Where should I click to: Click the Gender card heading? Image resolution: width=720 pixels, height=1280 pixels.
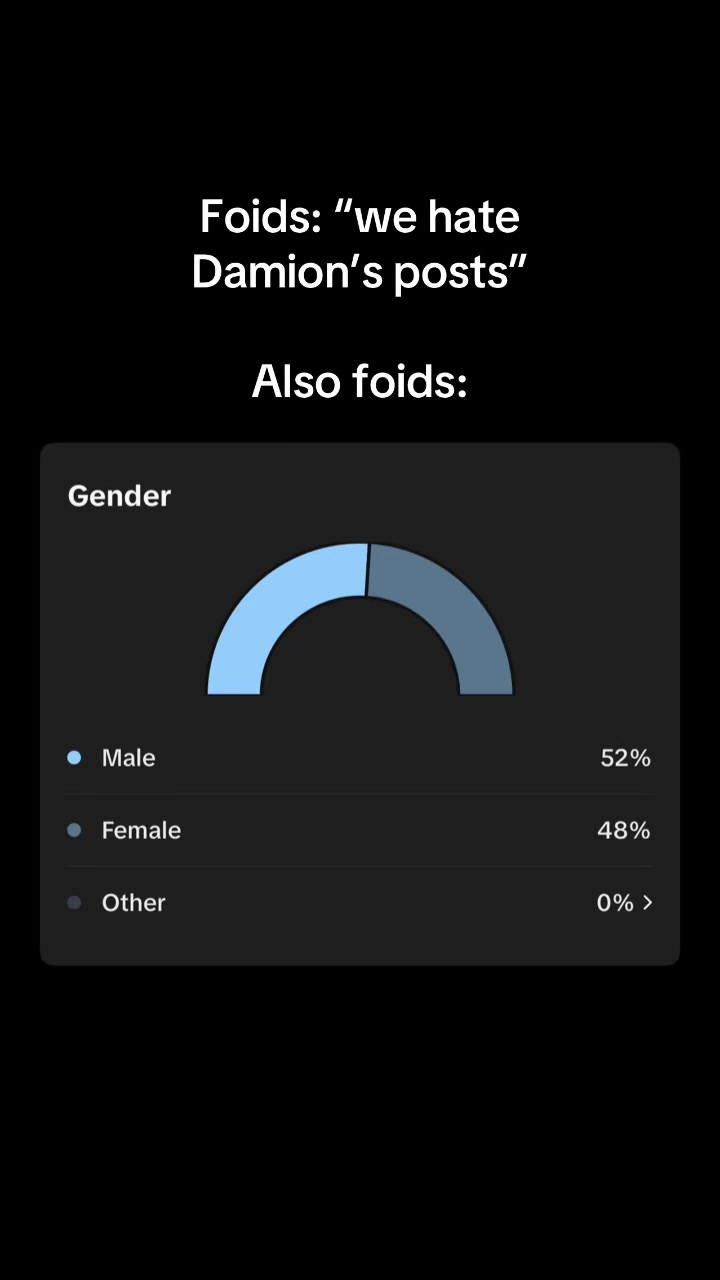tap(119, 496)
